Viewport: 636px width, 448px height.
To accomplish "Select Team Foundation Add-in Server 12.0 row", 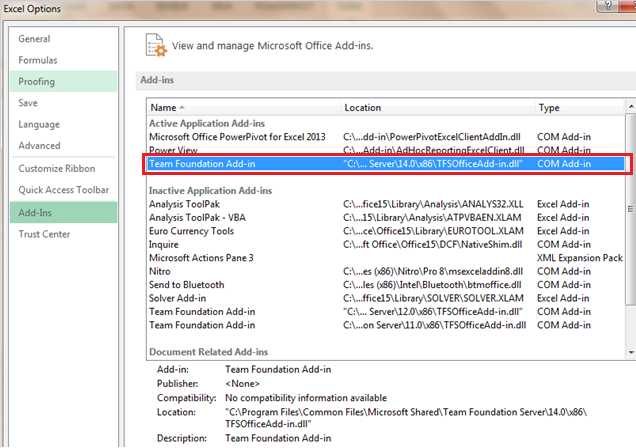I will 385,311.
